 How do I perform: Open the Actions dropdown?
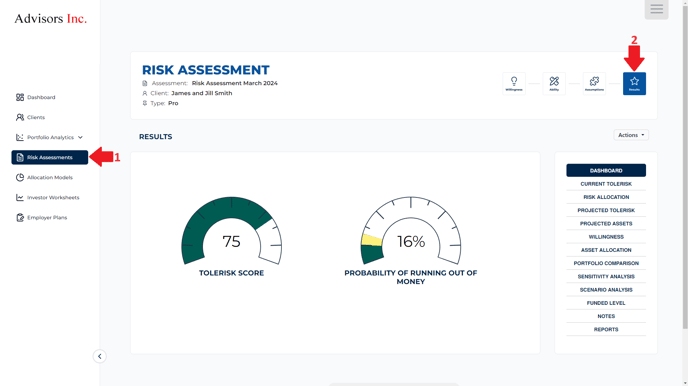[631, 135]
